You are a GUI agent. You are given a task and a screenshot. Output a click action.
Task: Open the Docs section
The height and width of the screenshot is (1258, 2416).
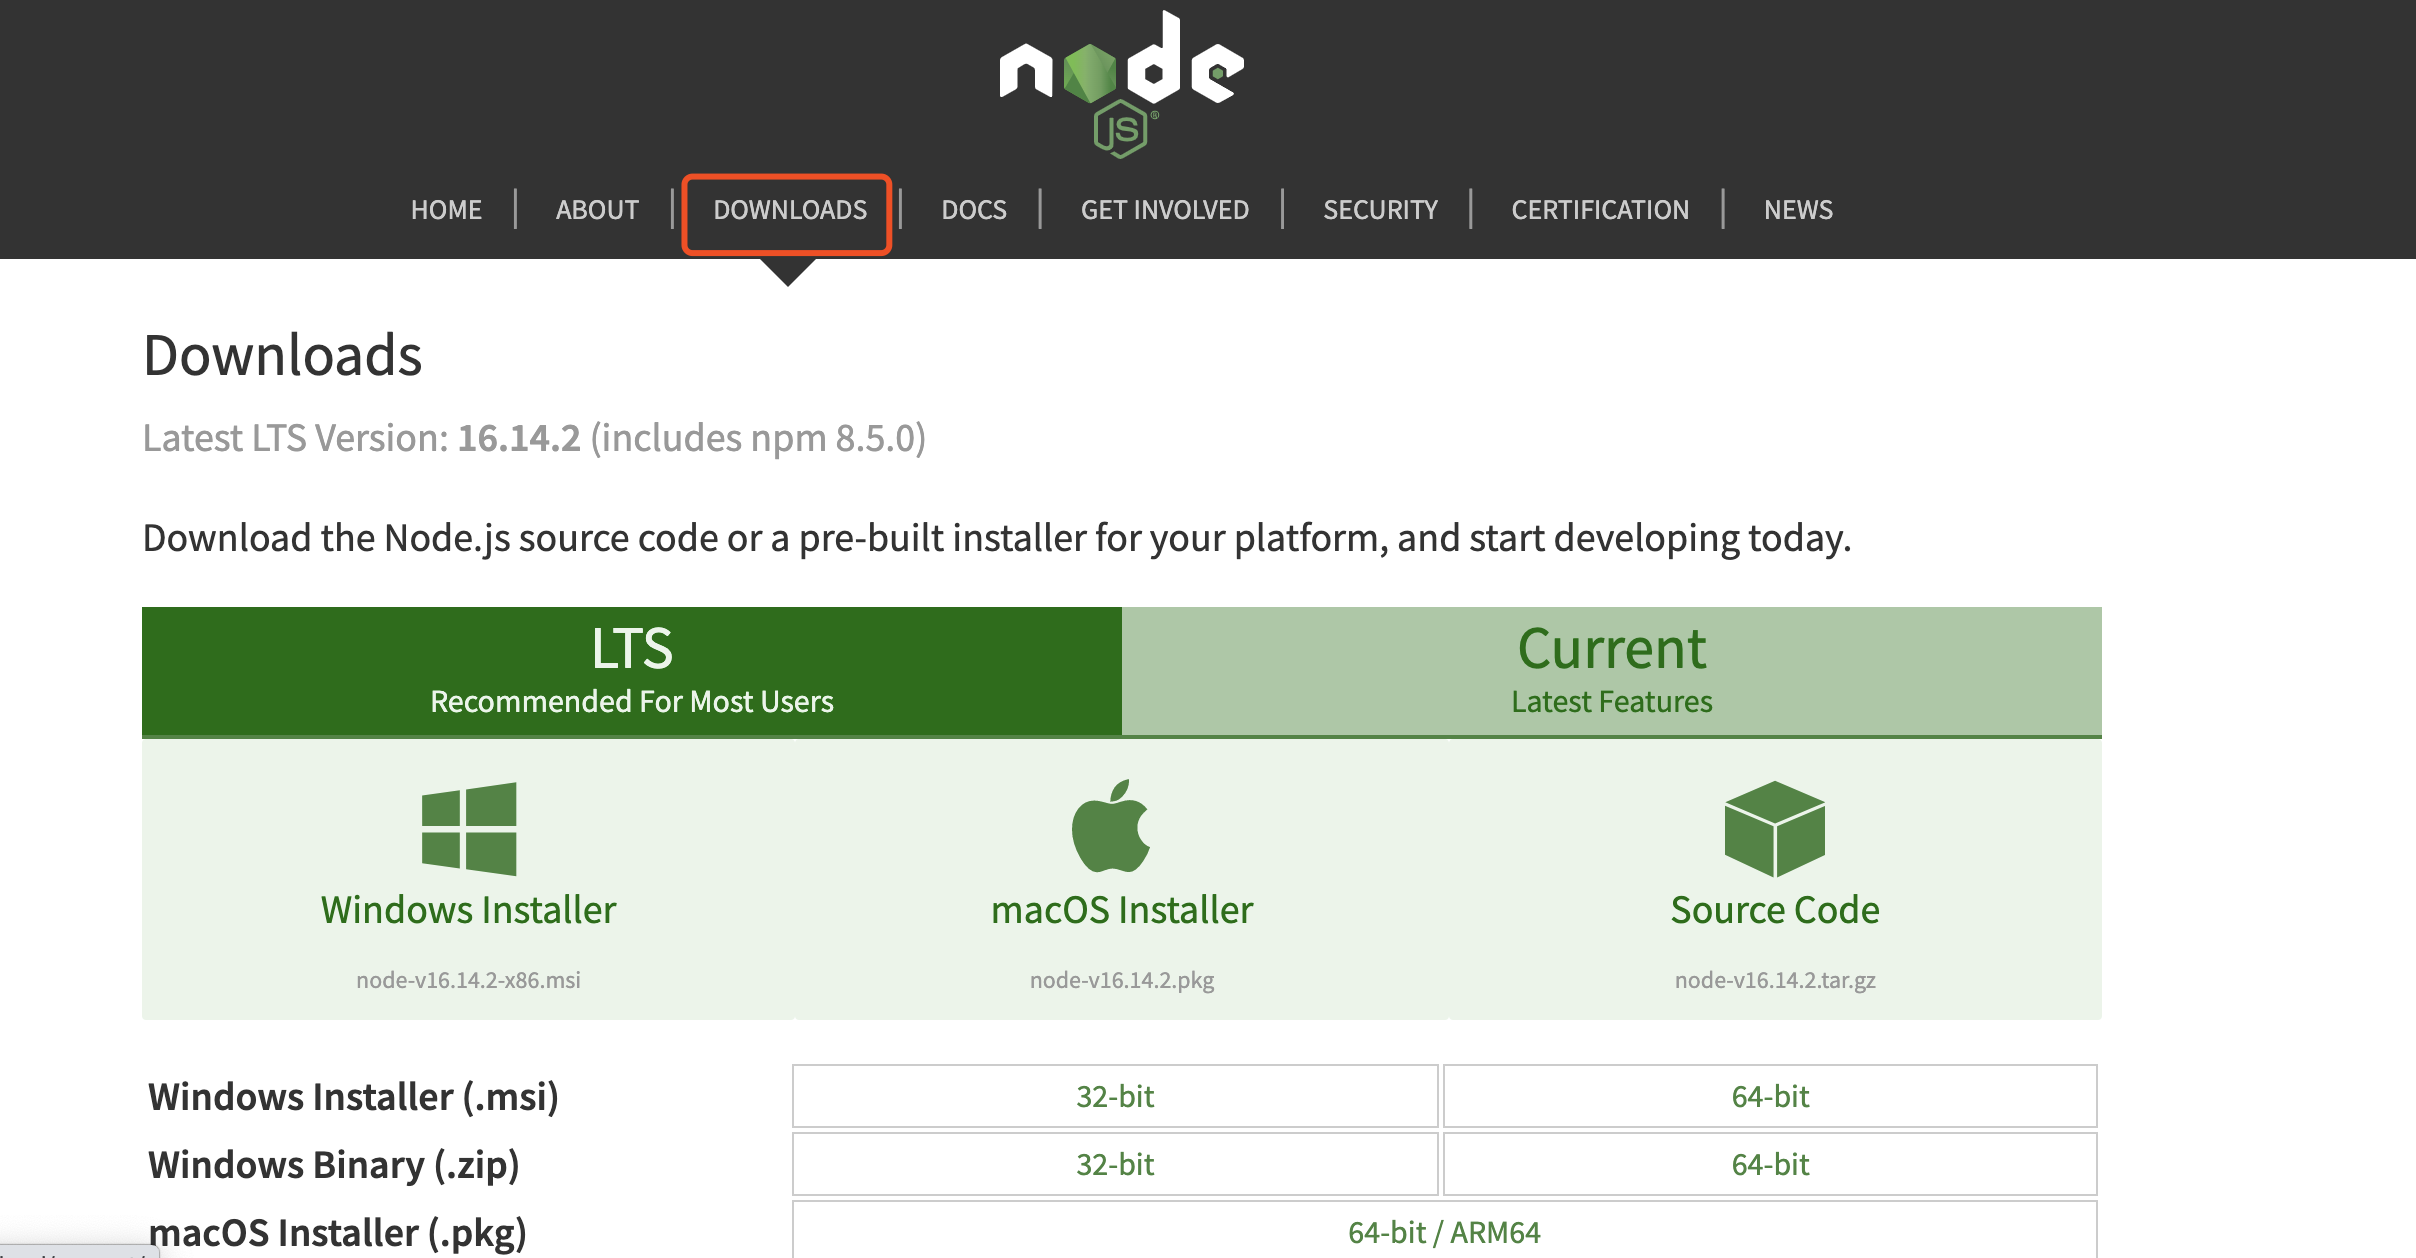click(x=973, y=210)
